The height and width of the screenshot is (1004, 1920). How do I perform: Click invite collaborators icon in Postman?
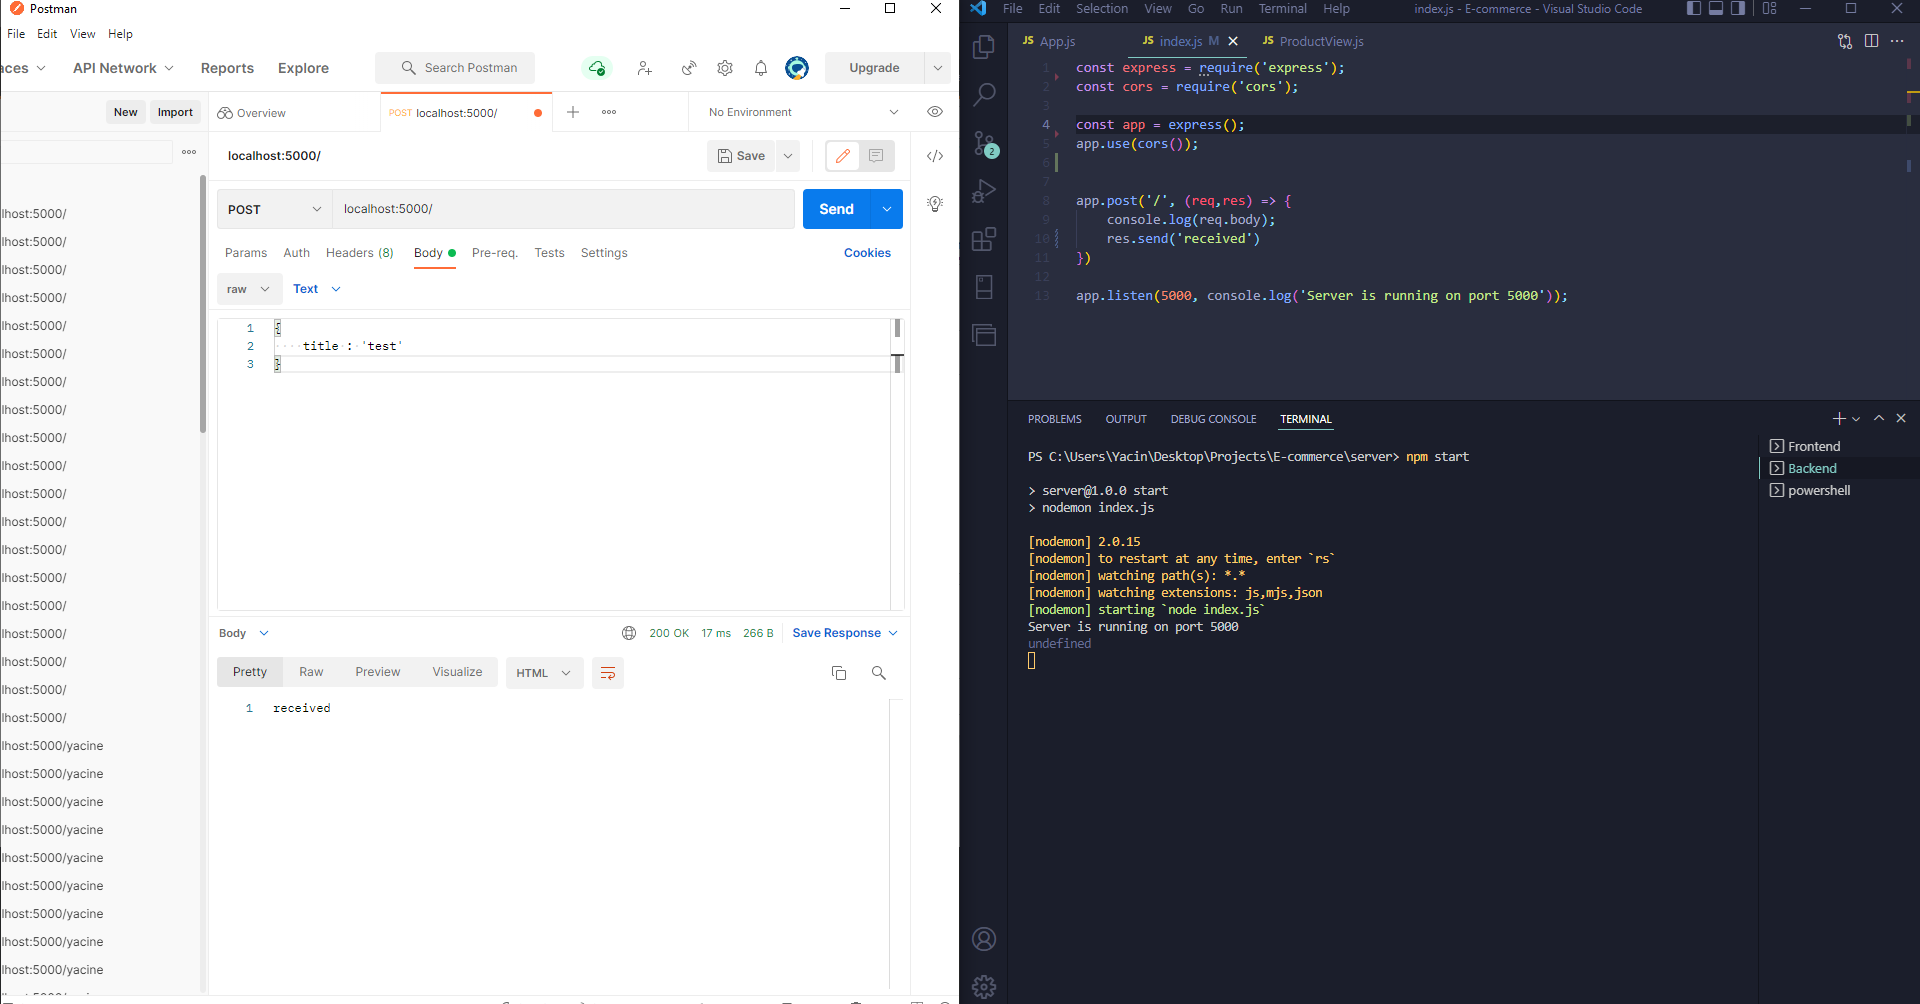[x=645, y=68]
